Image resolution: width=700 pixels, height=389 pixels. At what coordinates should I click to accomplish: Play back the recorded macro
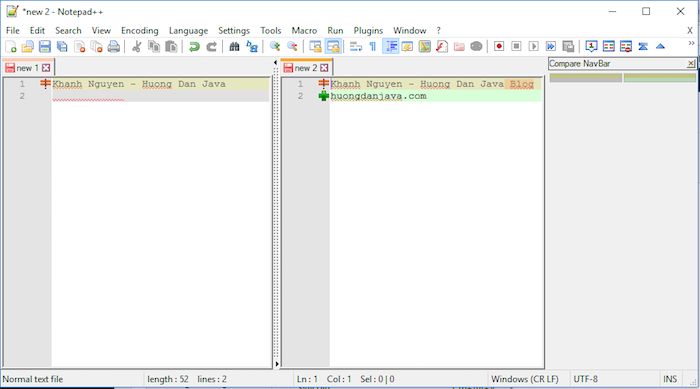click(x=533, y=46)
